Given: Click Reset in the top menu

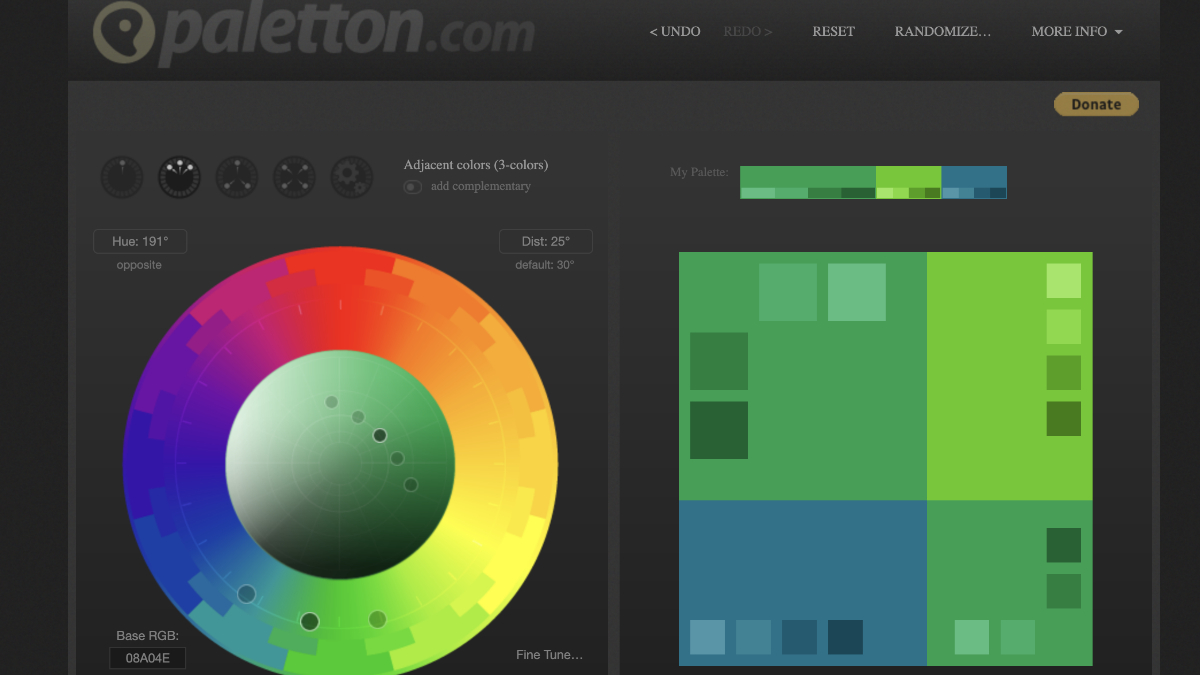Looking at the screenshot, I should (x=833, y=32).
